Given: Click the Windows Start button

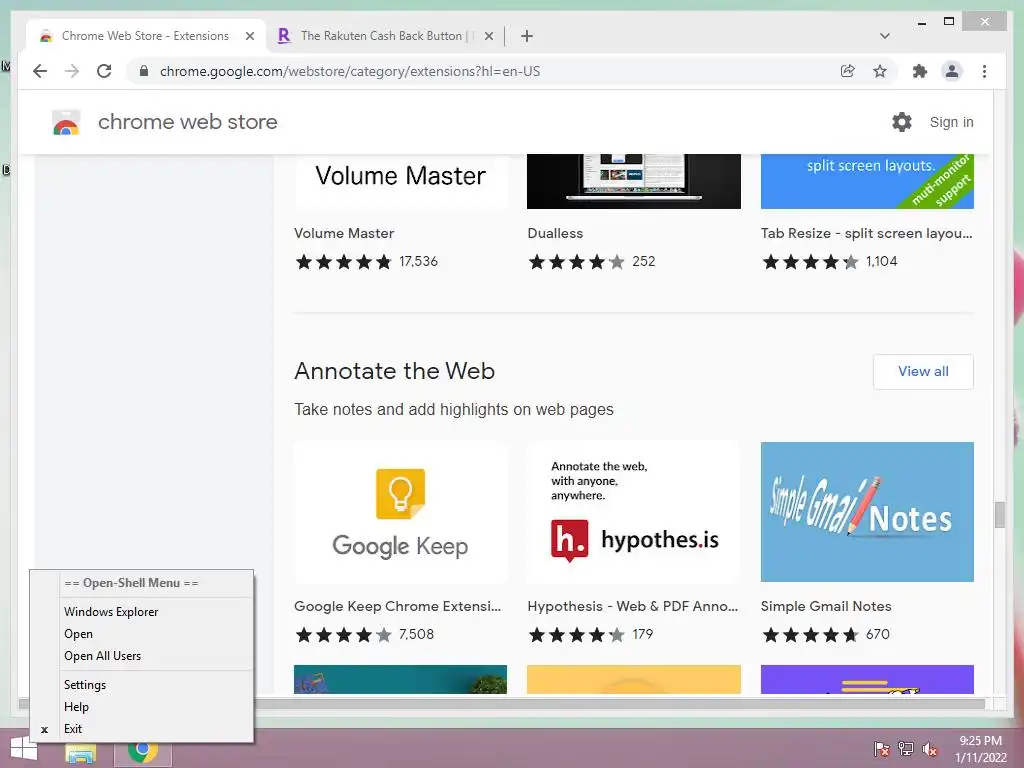Looking at the screenshot, I should (x=24, y=749).
